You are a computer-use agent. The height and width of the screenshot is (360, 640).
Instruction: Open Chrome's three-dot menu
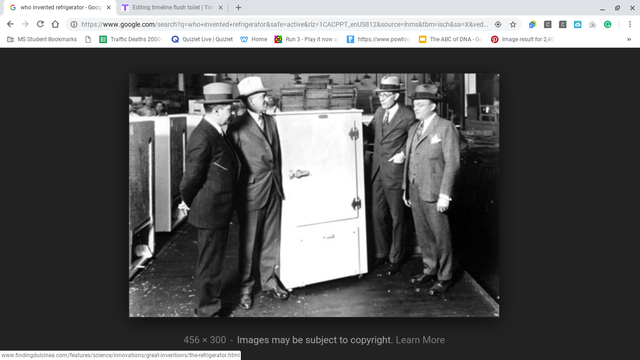(x=630, y=24)
